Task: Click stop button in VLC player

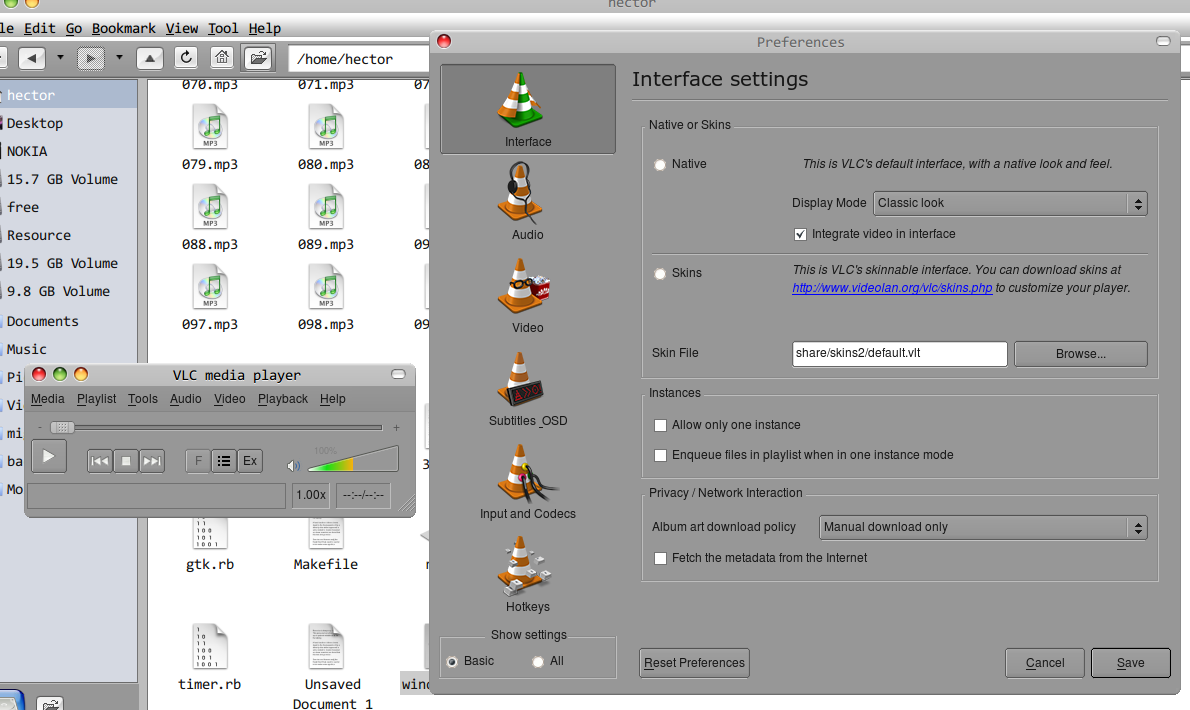Action: [126, 460]
